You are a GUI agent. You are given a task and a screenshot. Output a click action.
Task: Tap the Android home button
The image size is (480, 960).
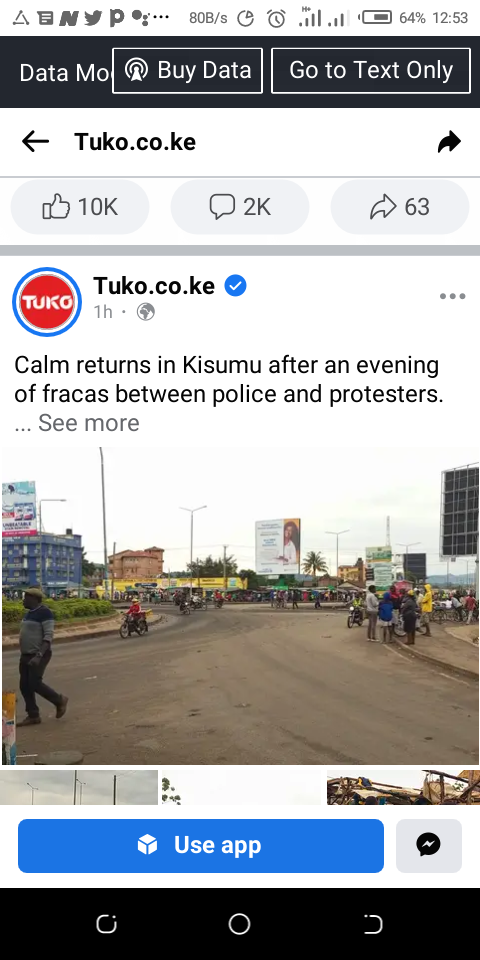239,924
